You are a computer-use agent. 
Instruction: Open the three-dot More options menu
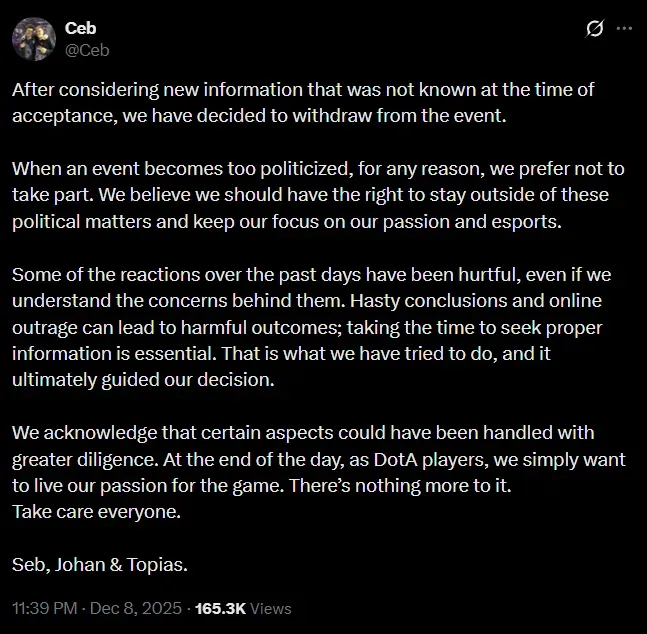pos(624,29)
